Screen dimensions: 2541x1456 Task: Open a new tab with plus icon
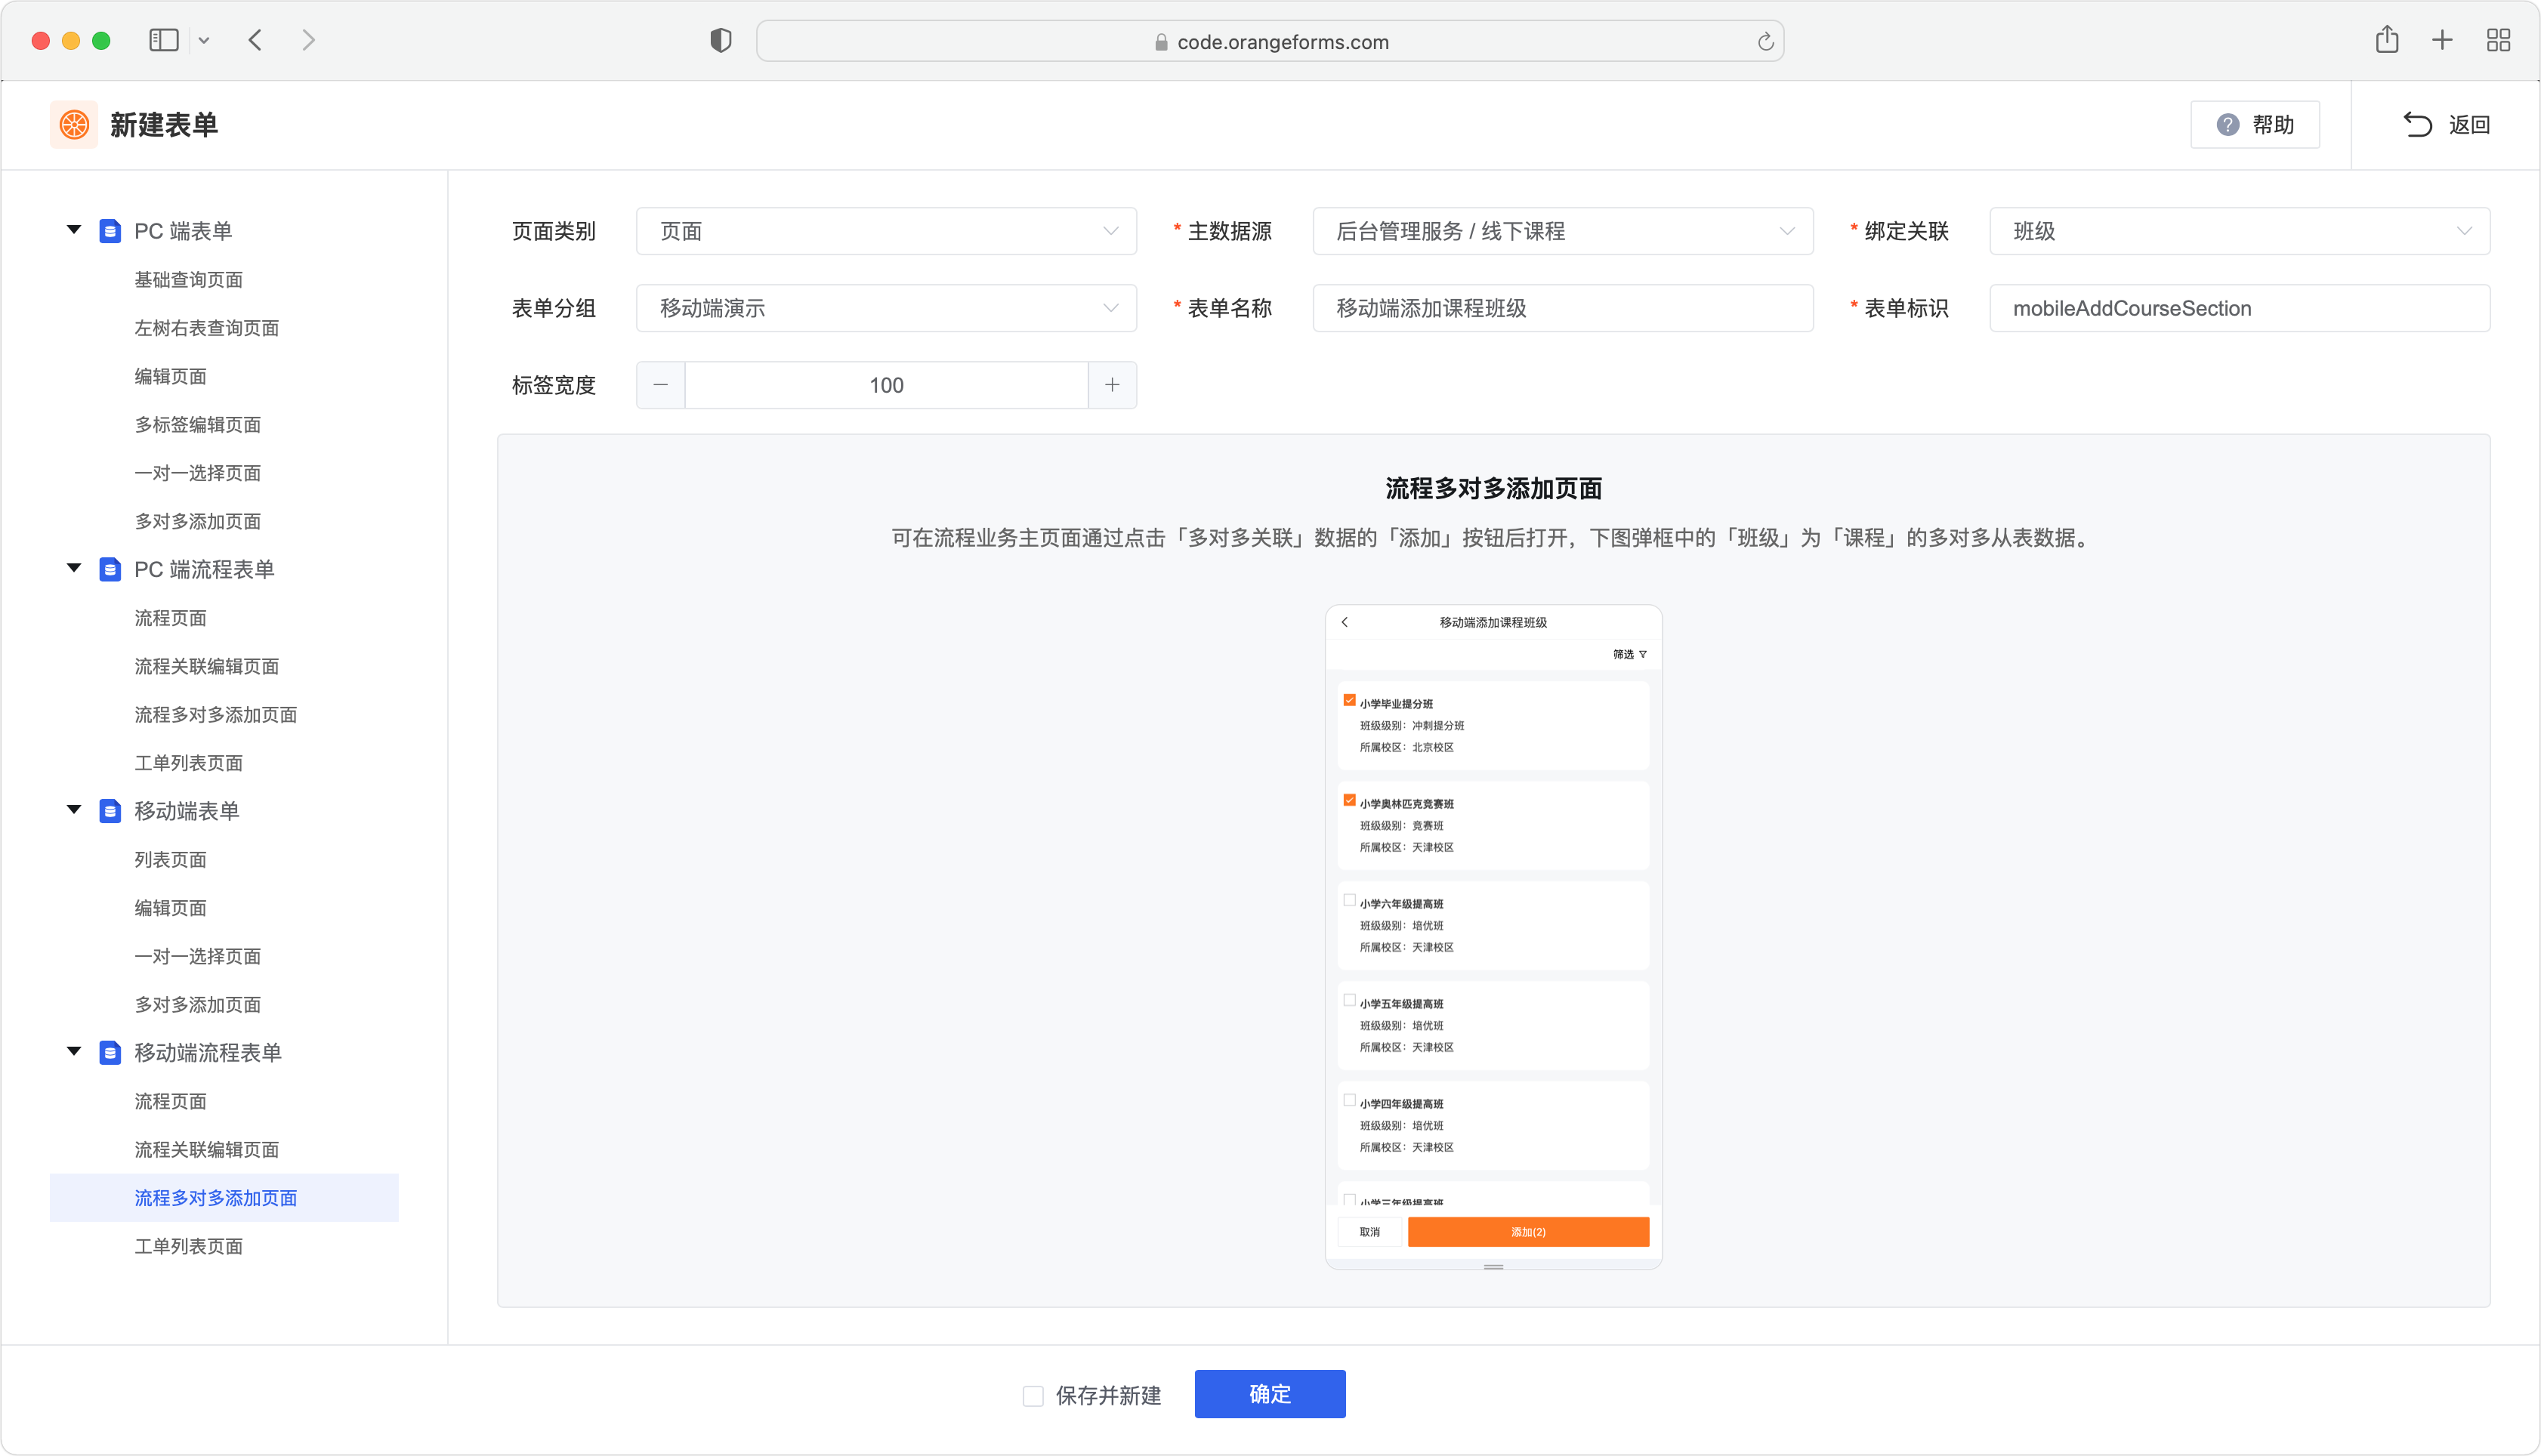[x=2442, y=40]
